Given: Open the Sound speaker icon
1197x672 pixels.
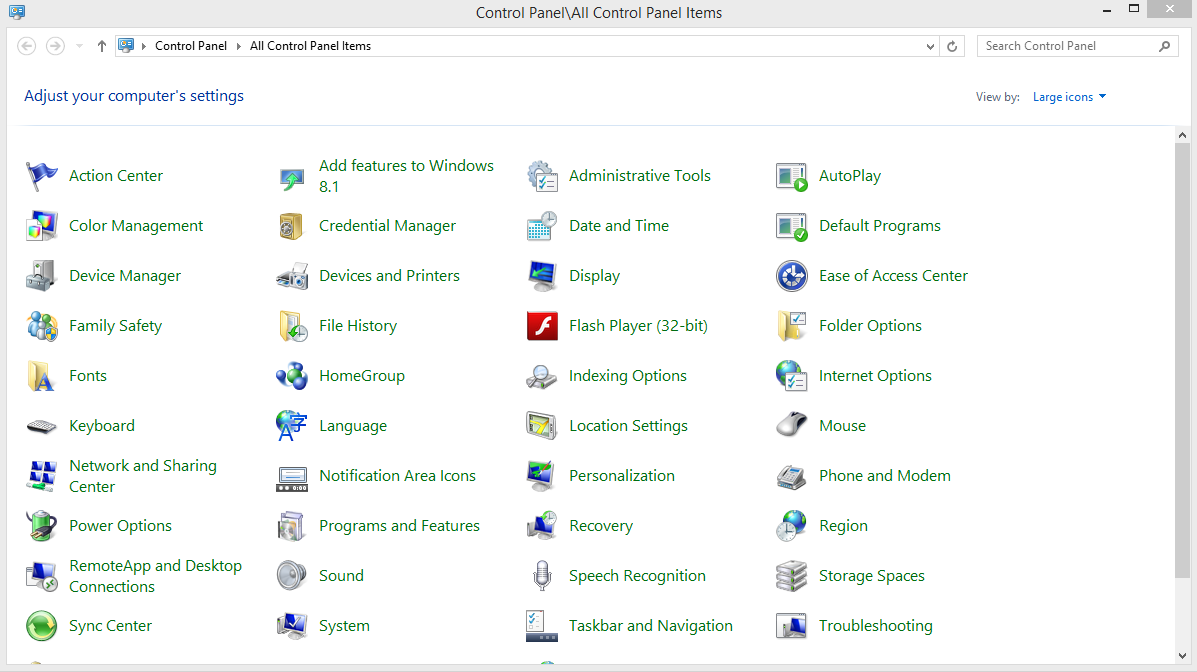Looking at the screenshot, I should [292, 576].
